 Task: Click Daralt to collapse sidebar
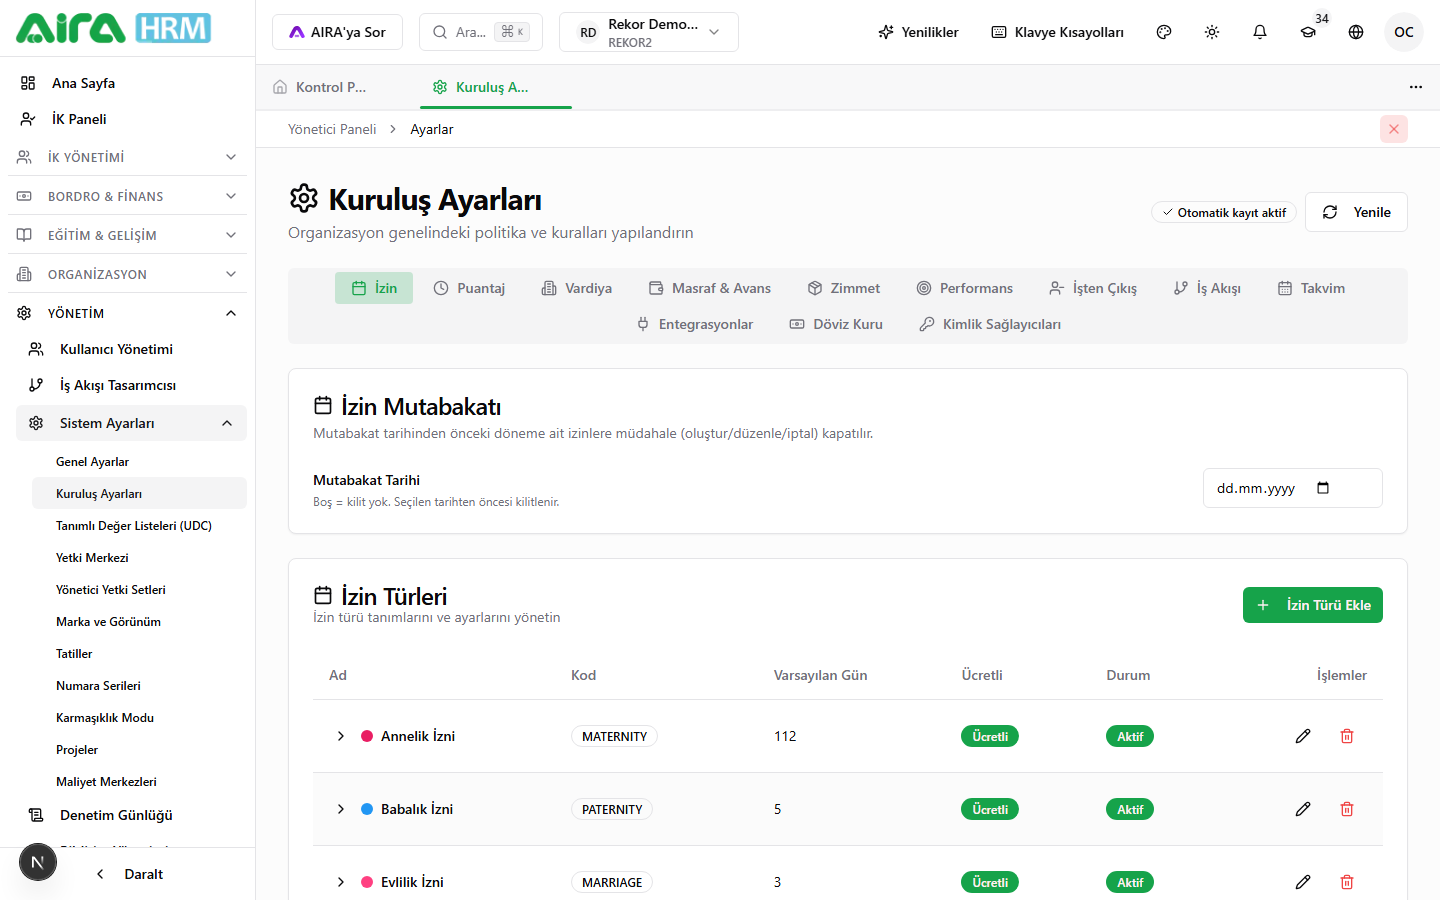click(130, 874)
